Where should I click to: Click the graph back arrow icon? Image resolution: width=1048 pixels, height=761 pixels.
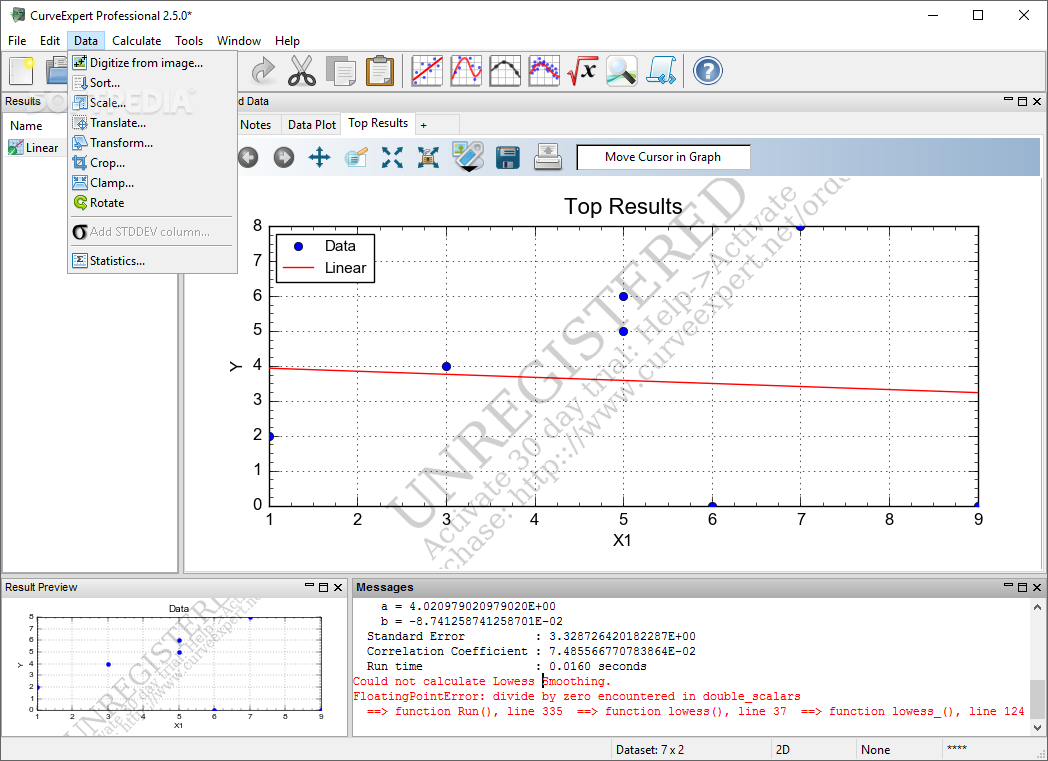coord(248,158)
